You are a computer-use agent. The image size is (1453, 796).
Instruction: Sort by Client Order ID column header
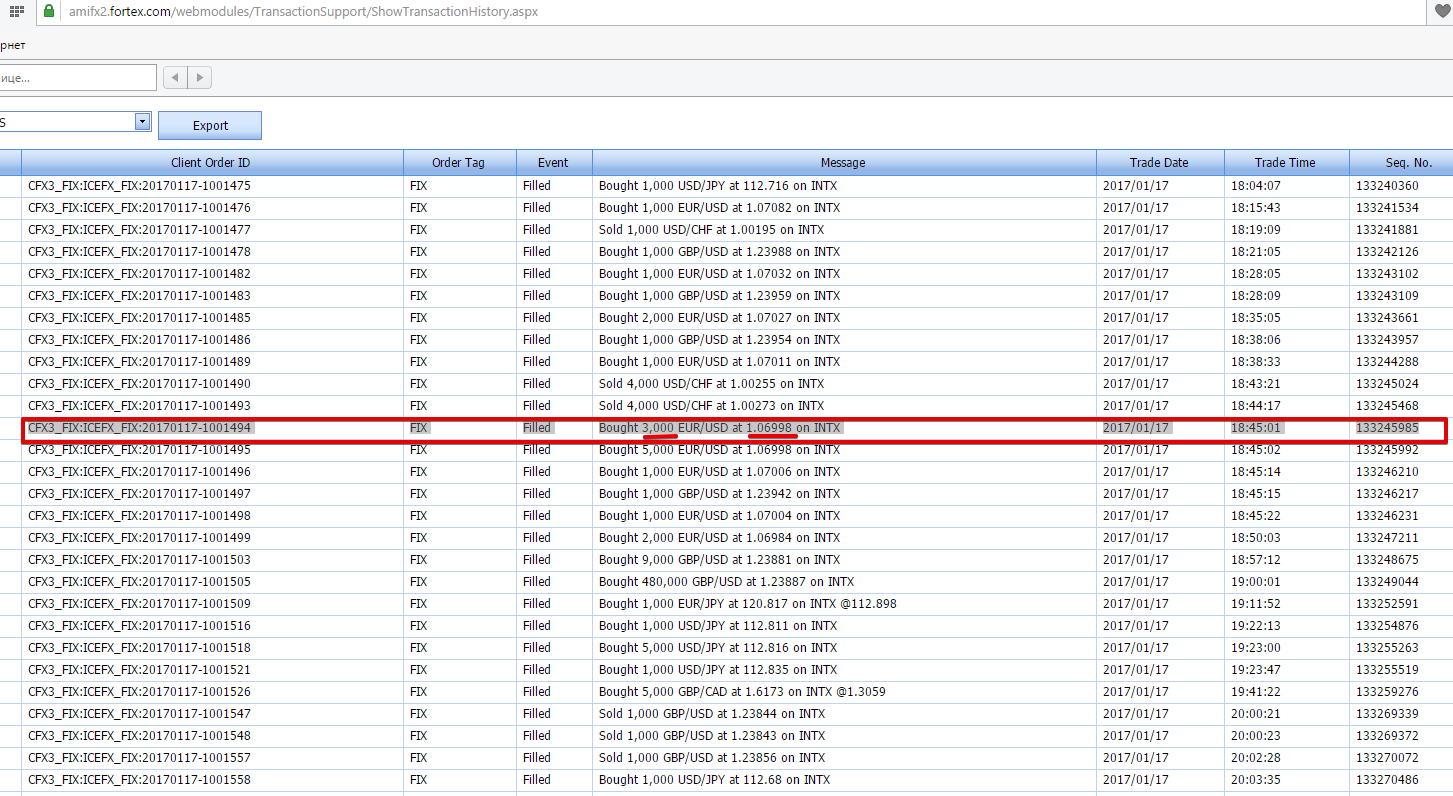click(x=212, y=162)
